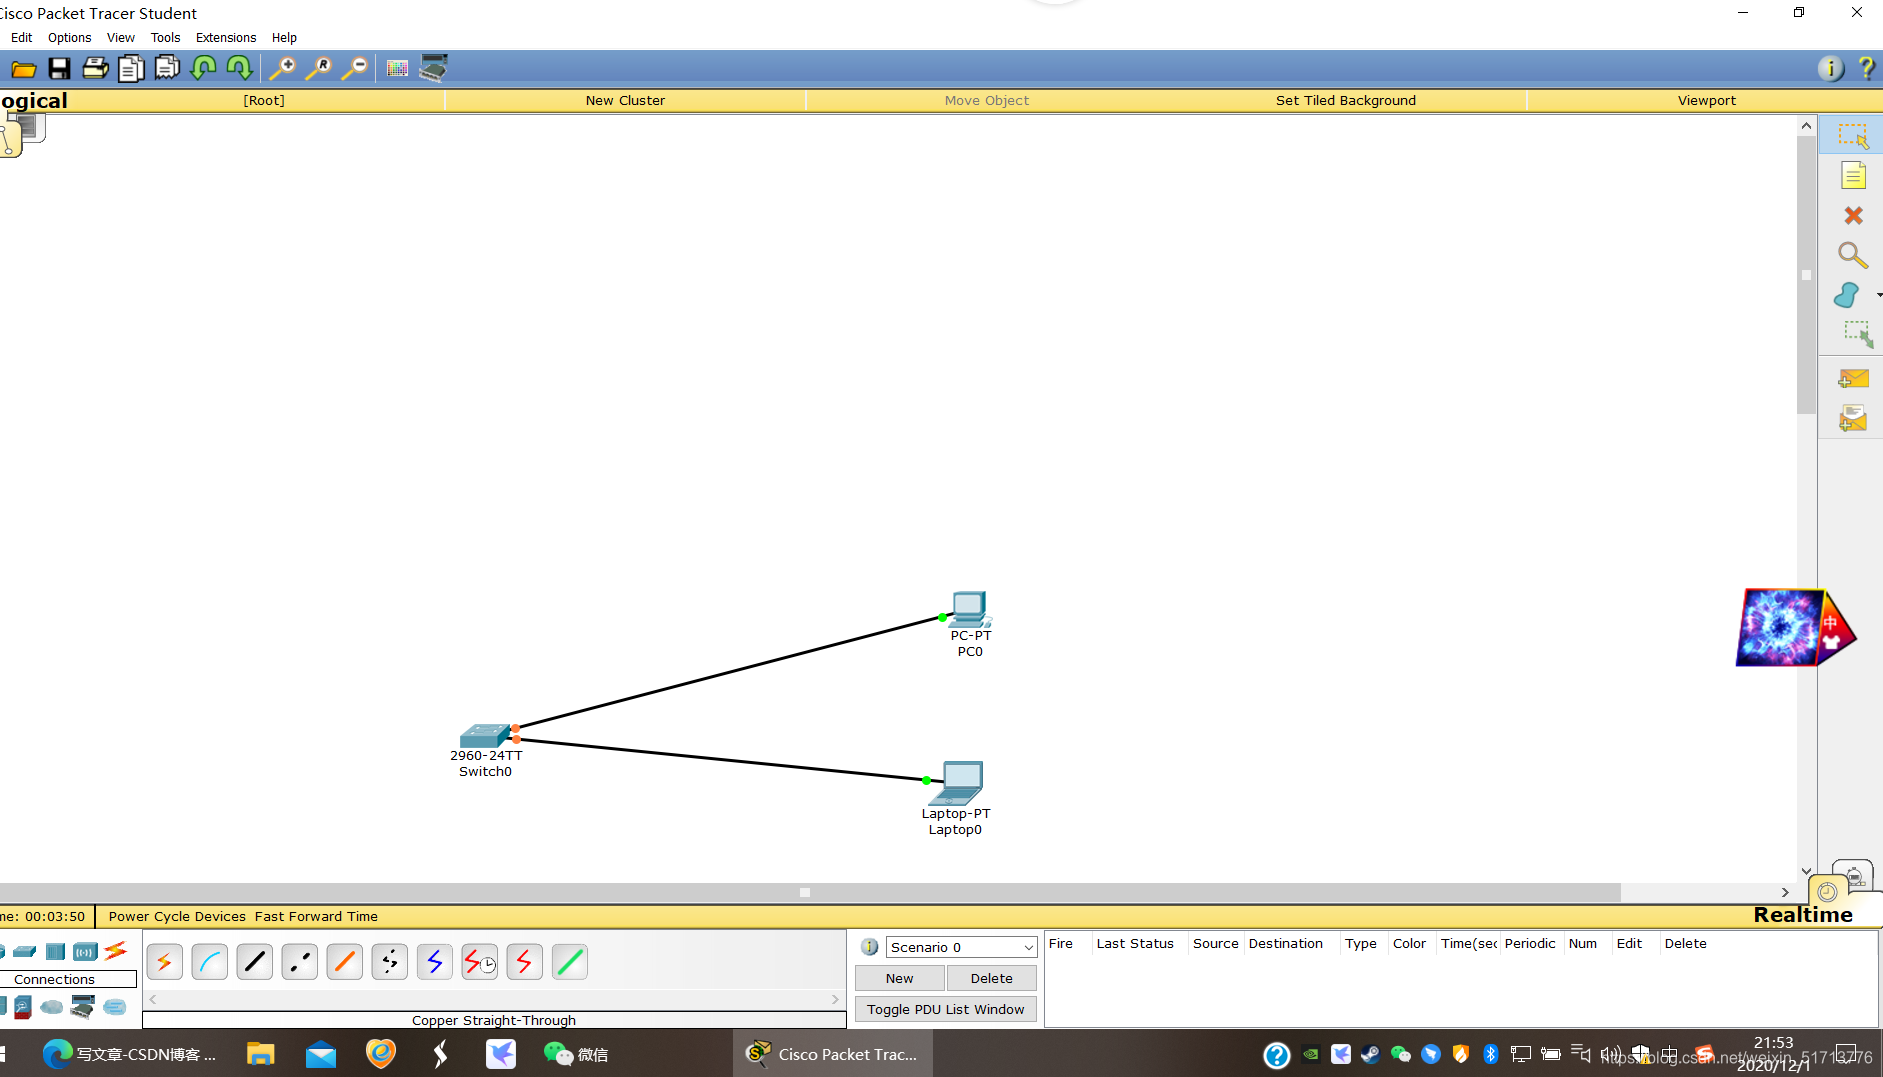Select the WAN Emulation cloud category
Viewport: 1883px width, 1077px height.
[x=52, y=1007]
